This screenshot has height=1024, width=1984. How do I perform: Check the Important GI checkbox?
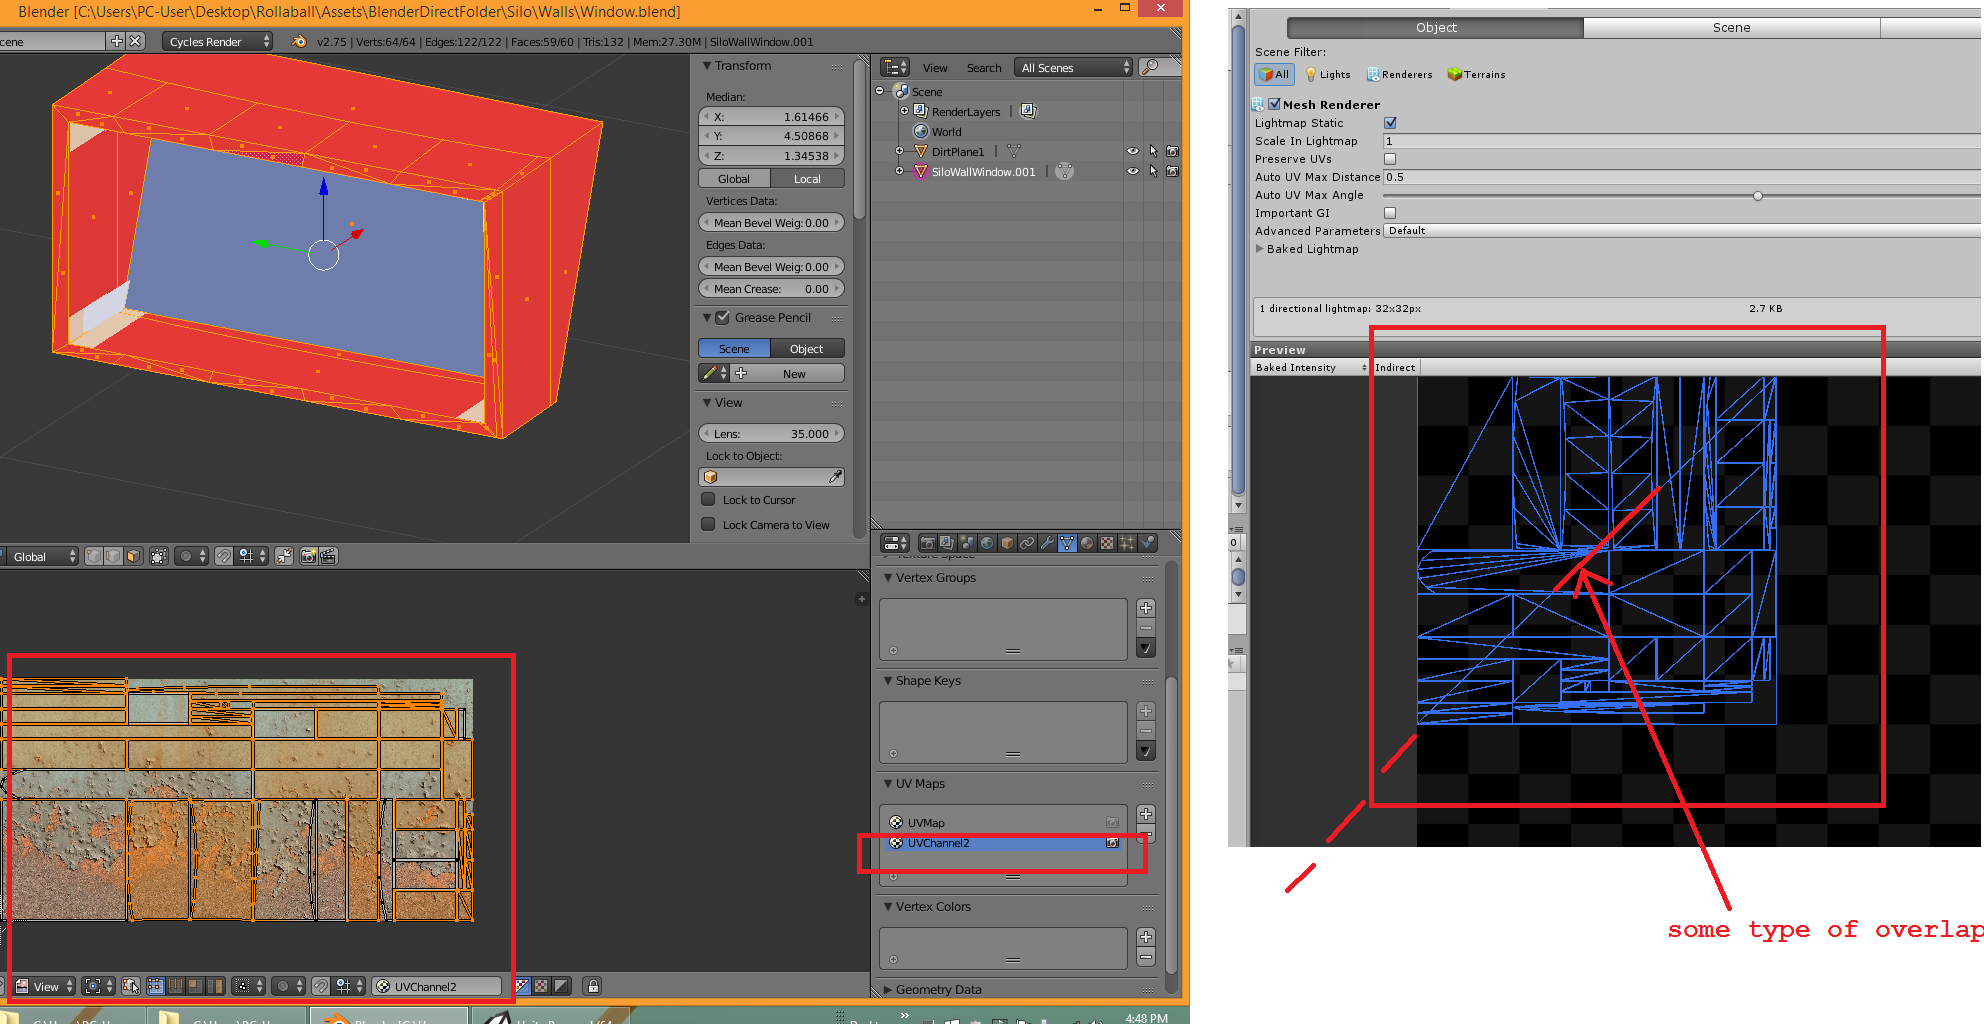click(x=1390, y=212)
